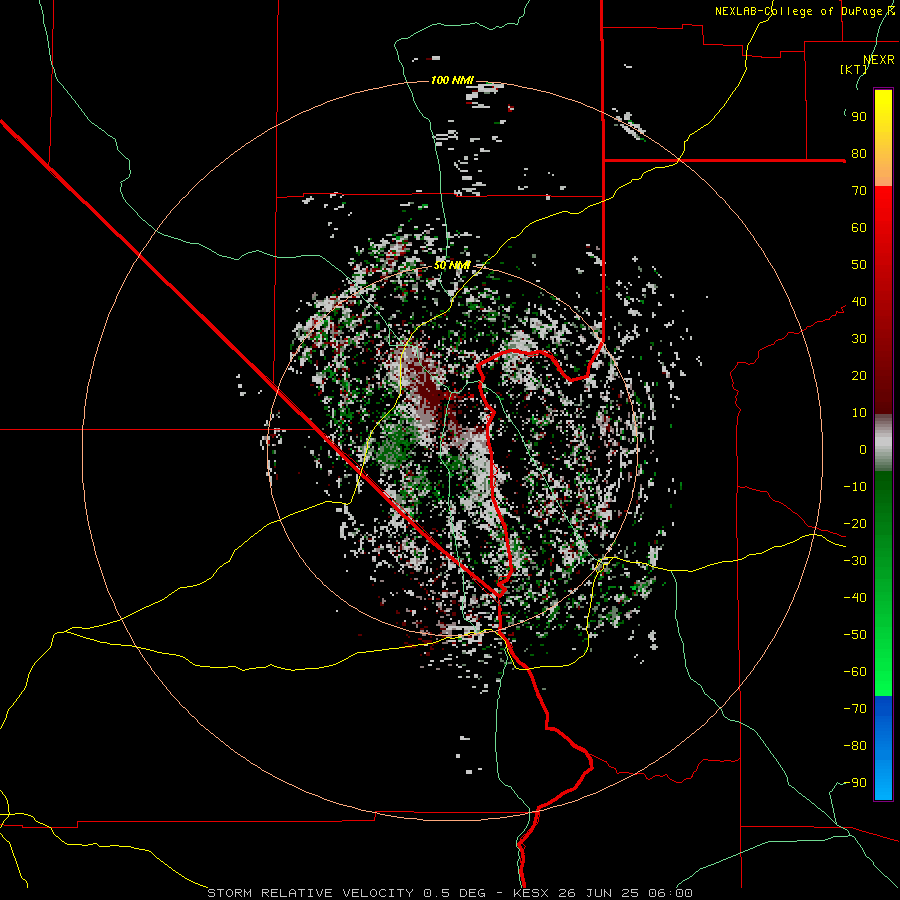Click the 30 value on the velocity scale
Viewport: 900px width, 900px height.
tap(859, 339)
